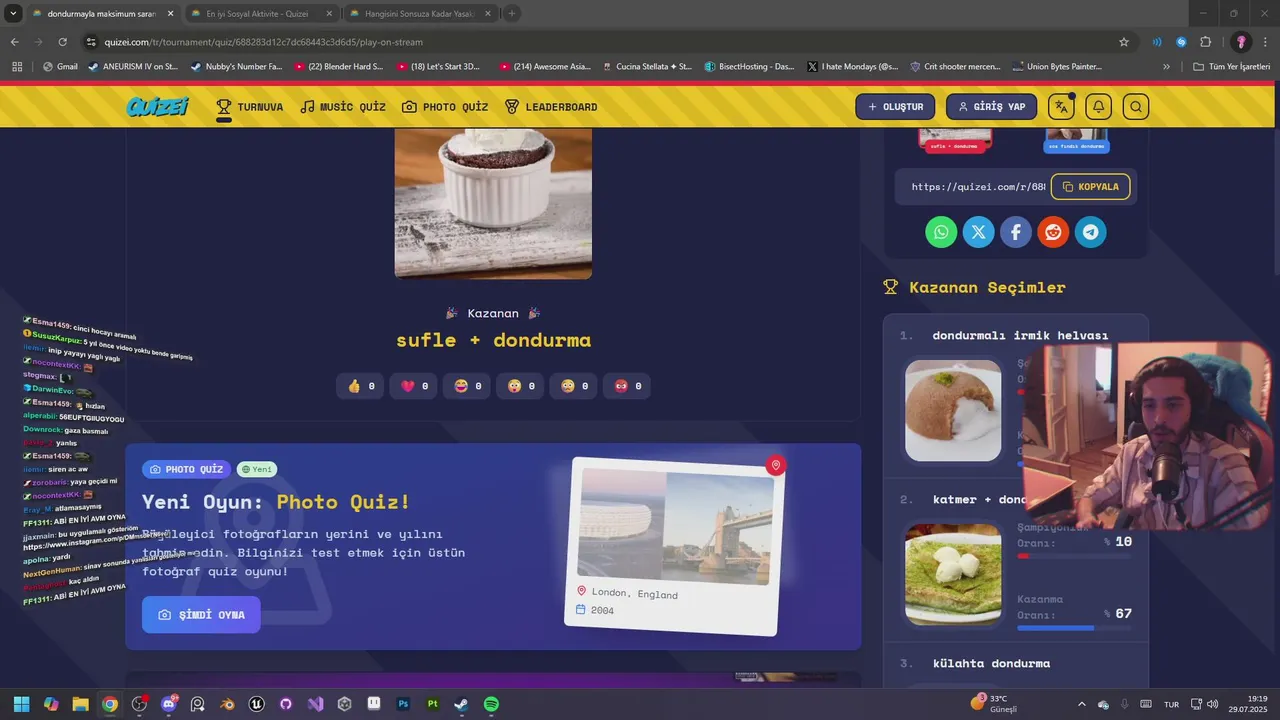Open a new browser tab
The width and height of the screenshot is (1280, 720).
pos(512,14)
